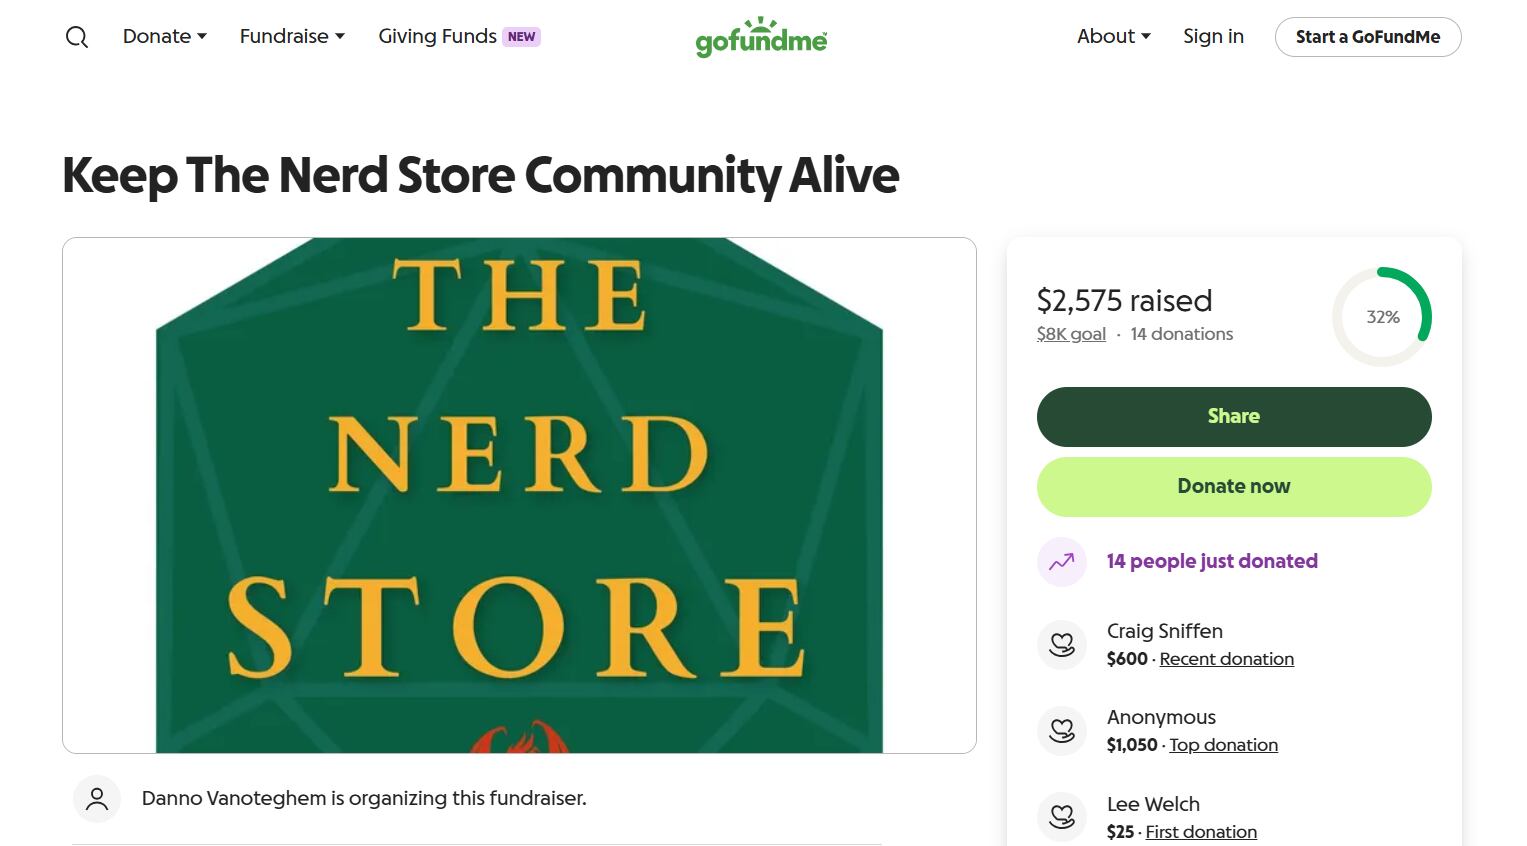This screenshot has height=846, width=1527.
Task: Open the $8K goal link
Action: click(x=1071, y=334)
